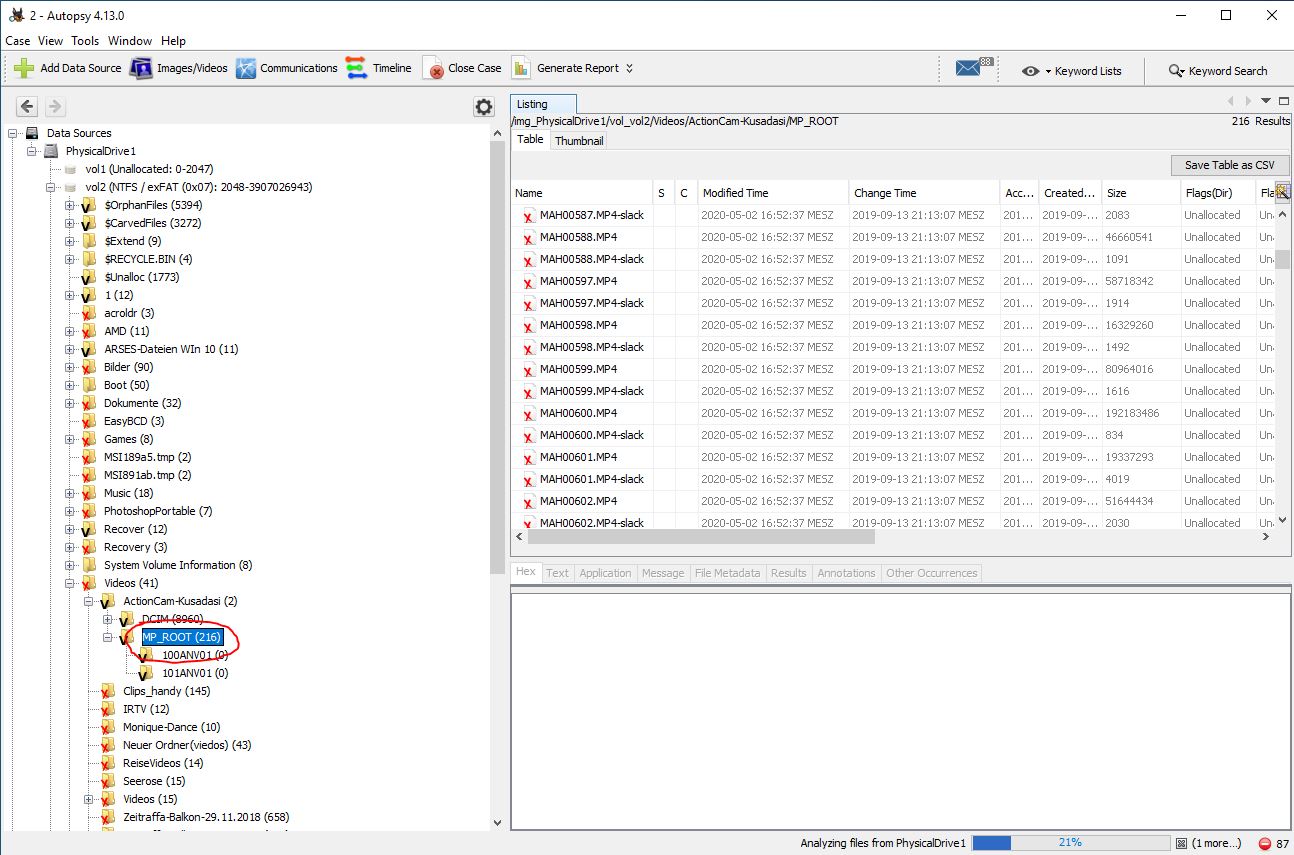
Task: Open Keyword Search box
Action: [x=1218, y=71]
